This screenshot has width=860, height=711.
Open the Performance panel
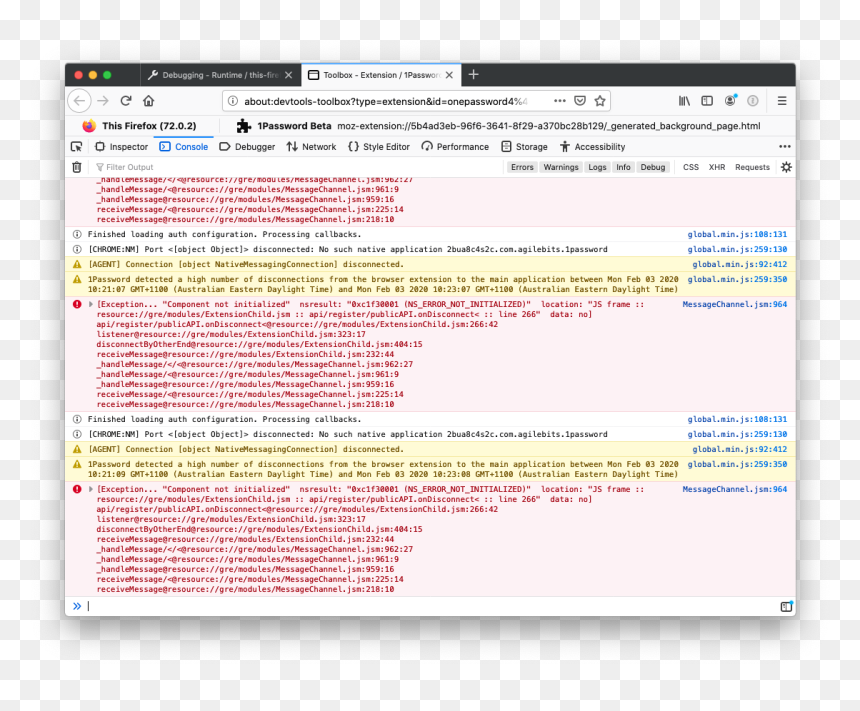(x=455, y=146)
